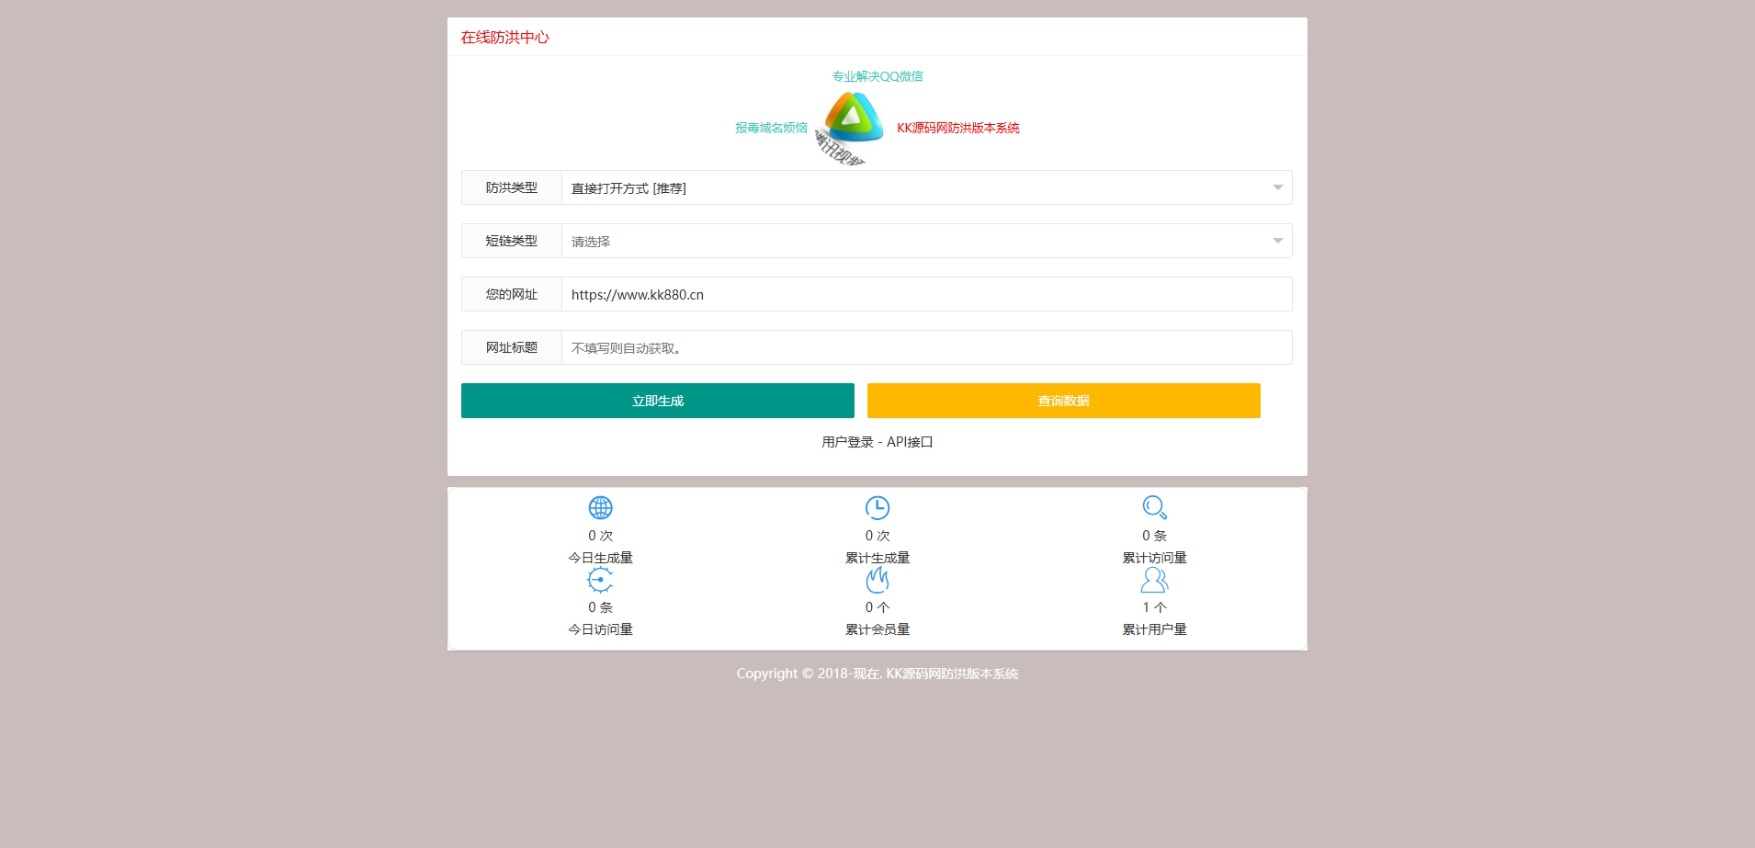Click the 累计会员量 statistic label
The height and width of the screenshot is (848, 1755).
877,630
